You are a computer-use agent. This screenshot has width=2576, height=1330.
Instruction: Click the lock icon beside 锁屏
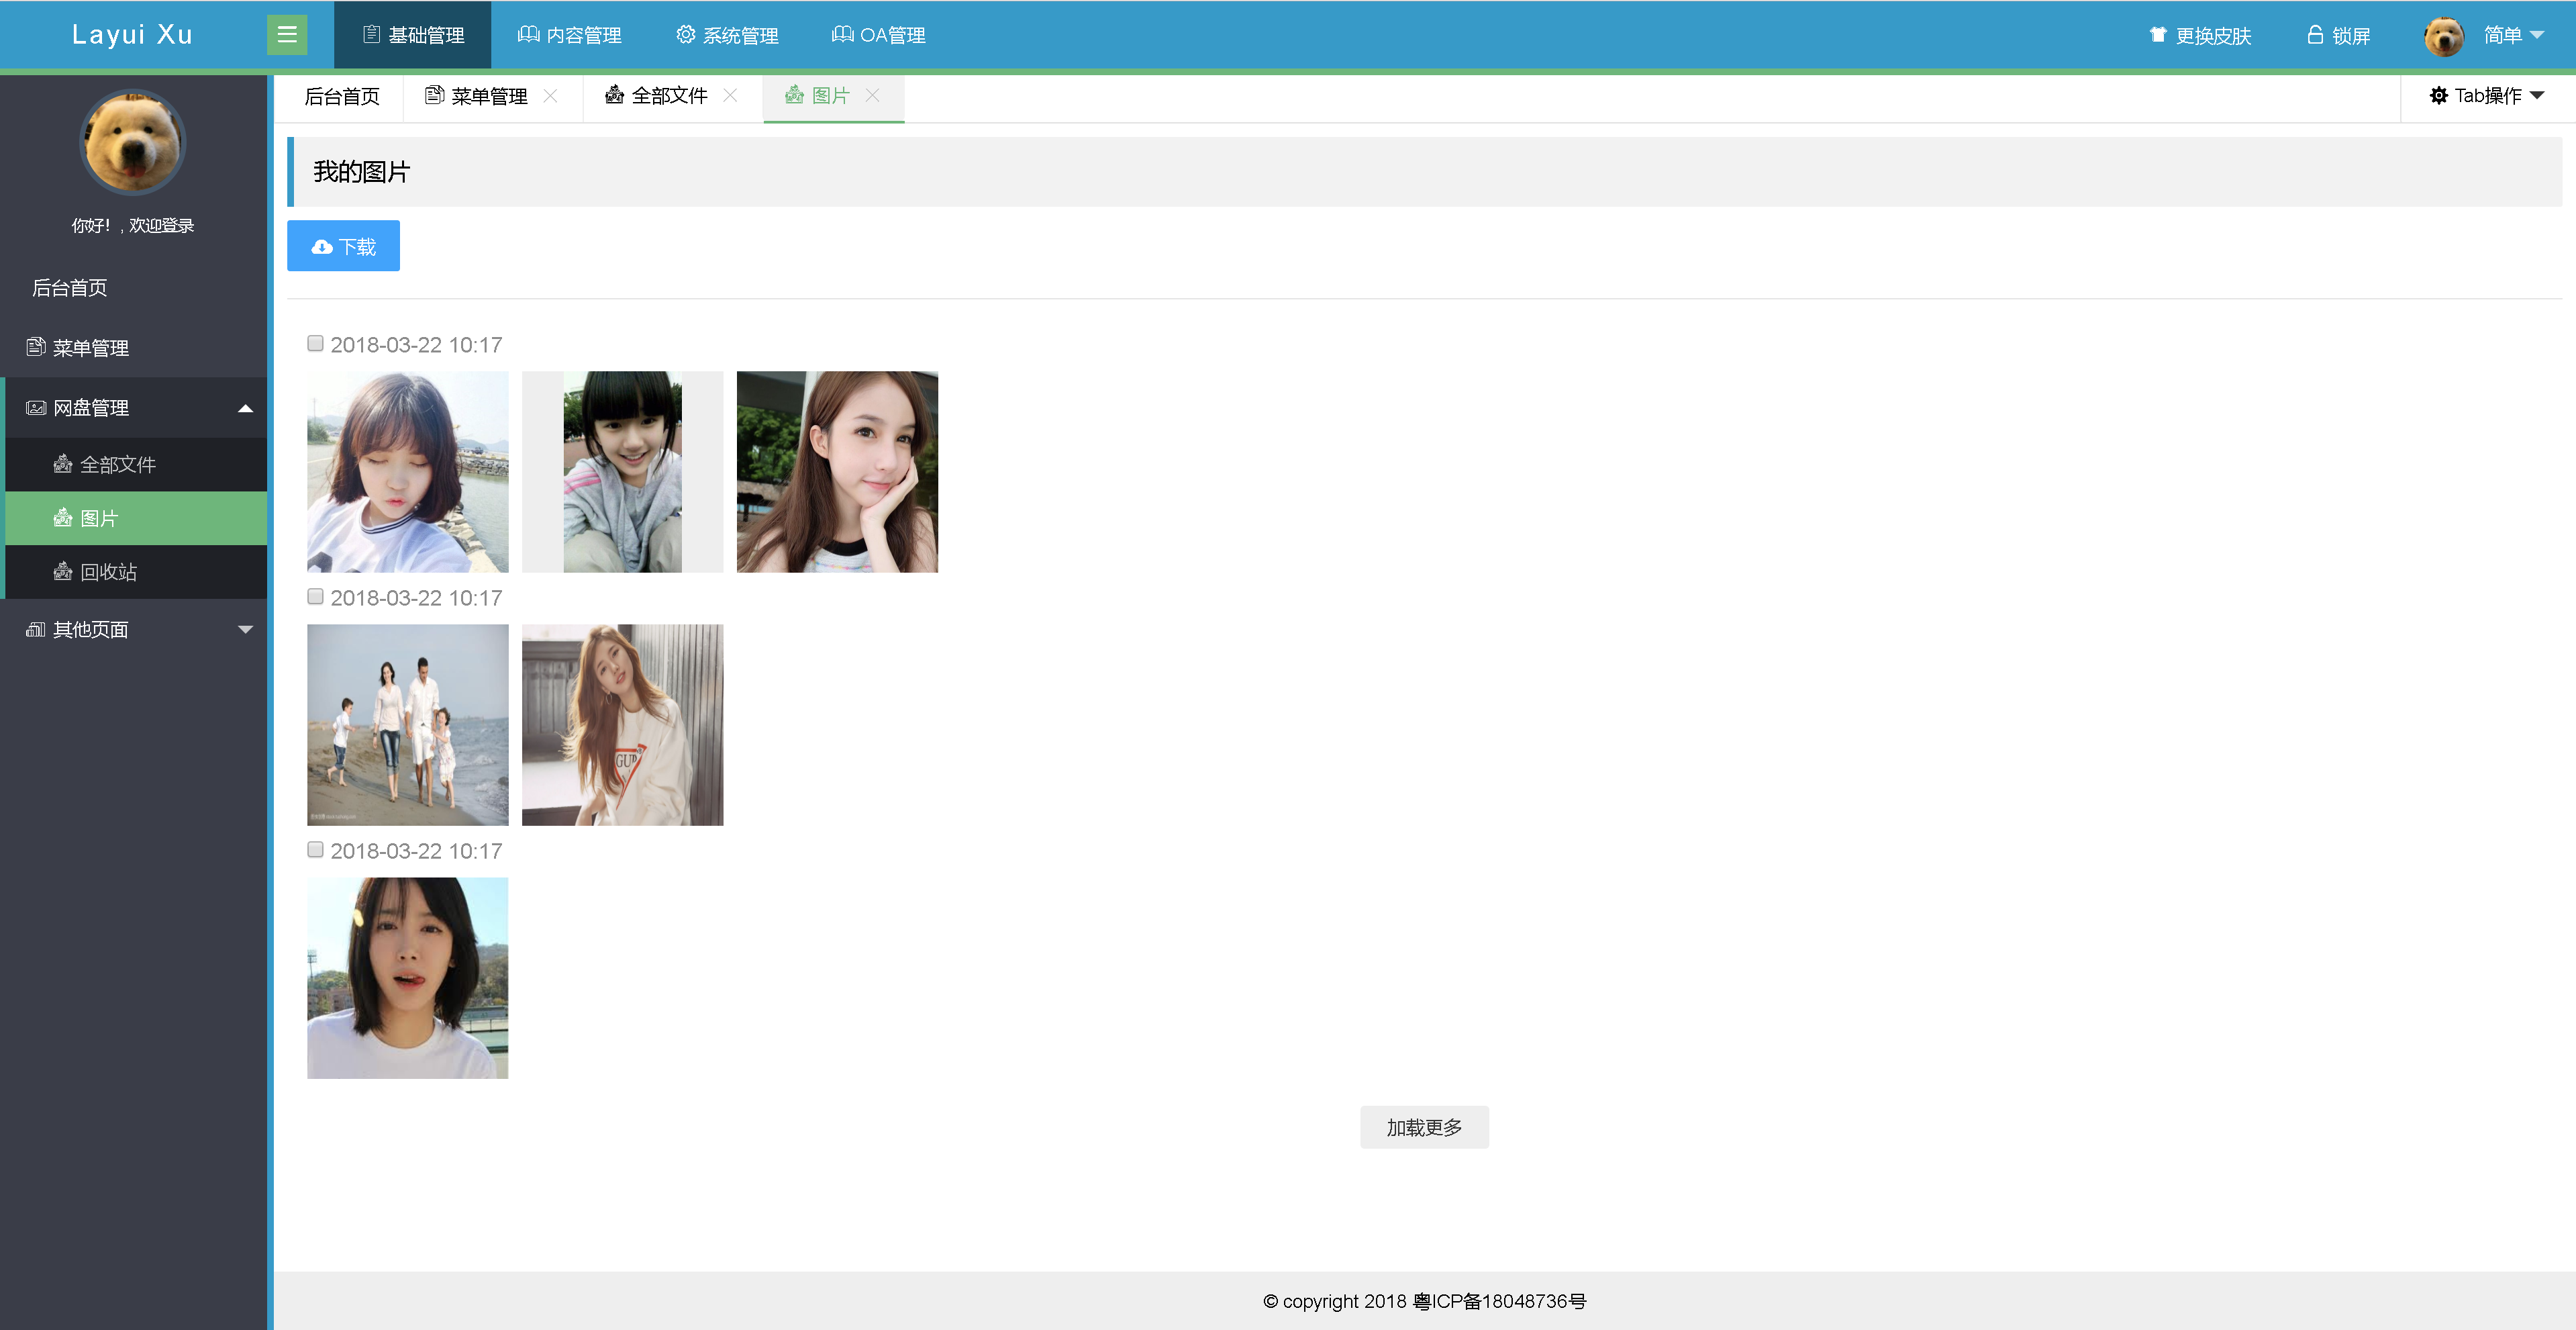point(2314,35)
